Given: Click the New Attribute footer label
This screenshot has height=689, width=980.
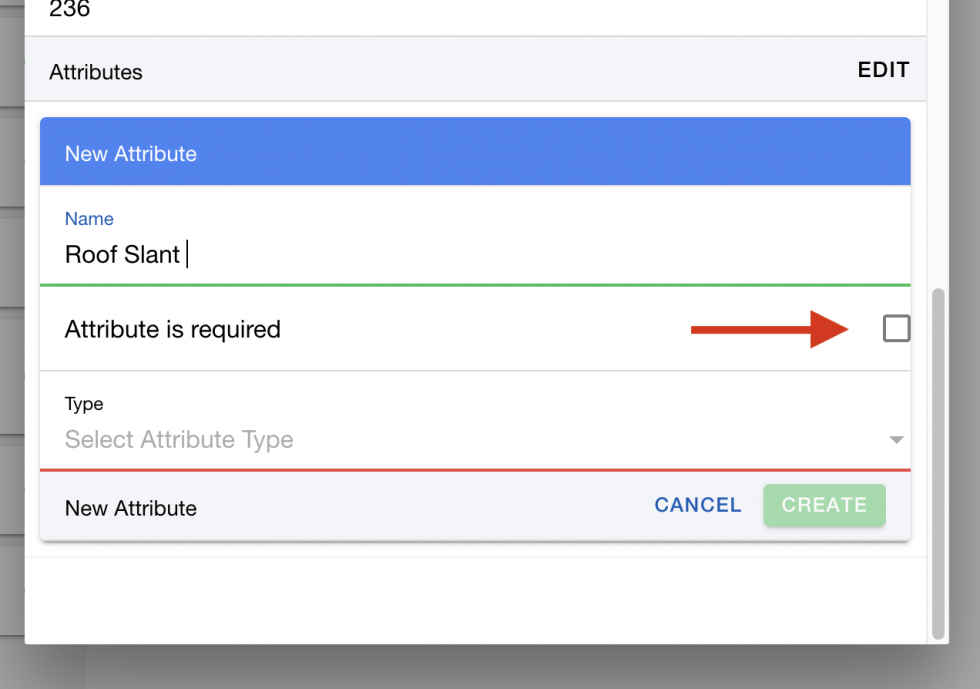Looking at the screenshot, I should point(131,508).
